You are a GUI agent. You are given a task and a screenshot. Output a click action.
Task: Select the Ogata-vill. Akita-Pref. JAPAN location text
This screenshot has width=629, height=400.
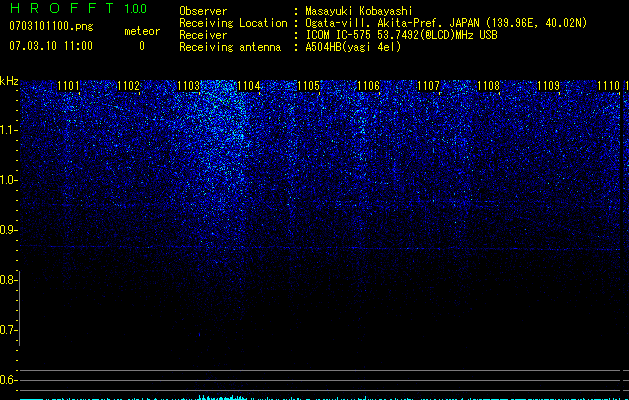[x=446, y=23]
